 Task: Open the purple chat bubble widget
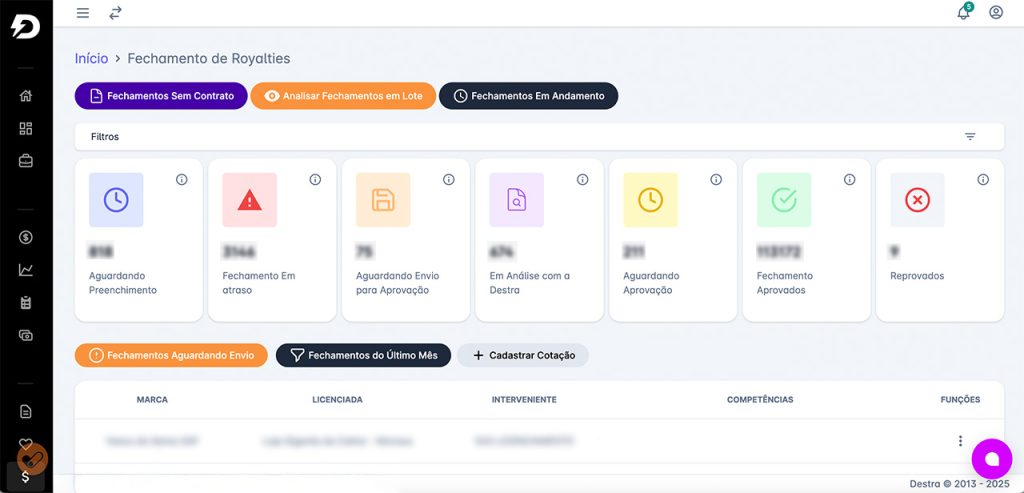coord(991,459)
